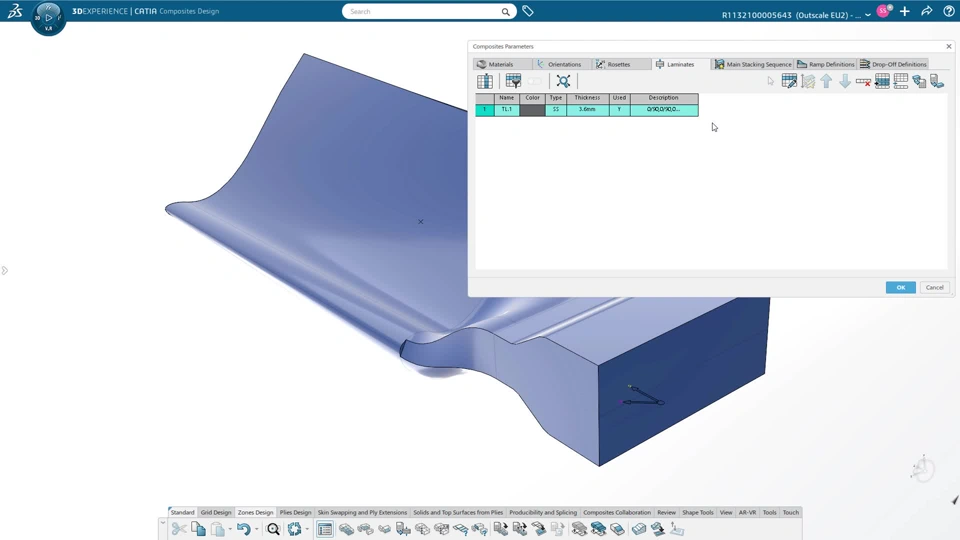Open the help question mark icon
960x540 pixels.
948,11
